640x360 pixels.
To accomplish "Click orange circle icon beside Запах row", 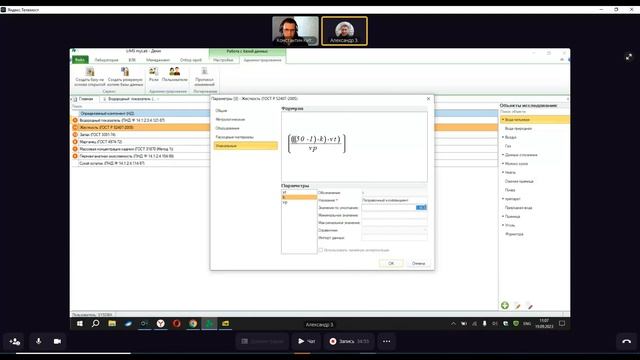I will [x=75, y=135].
